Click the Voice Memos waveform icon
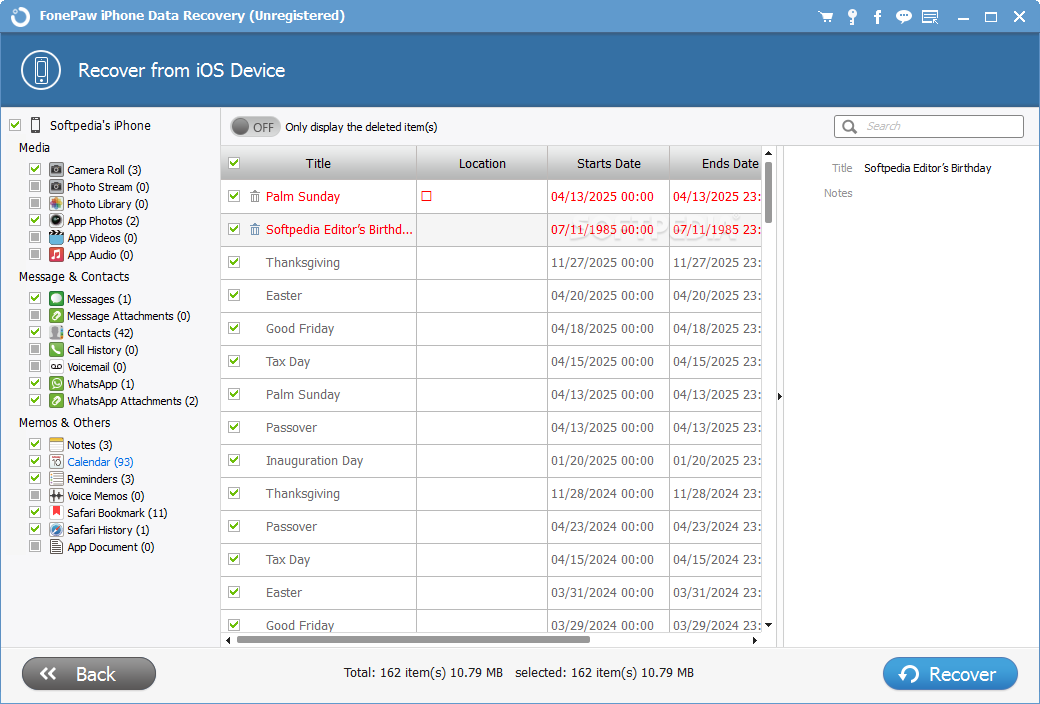The image size is (1040, 704). pyautogui.click(x=56, y=496)
